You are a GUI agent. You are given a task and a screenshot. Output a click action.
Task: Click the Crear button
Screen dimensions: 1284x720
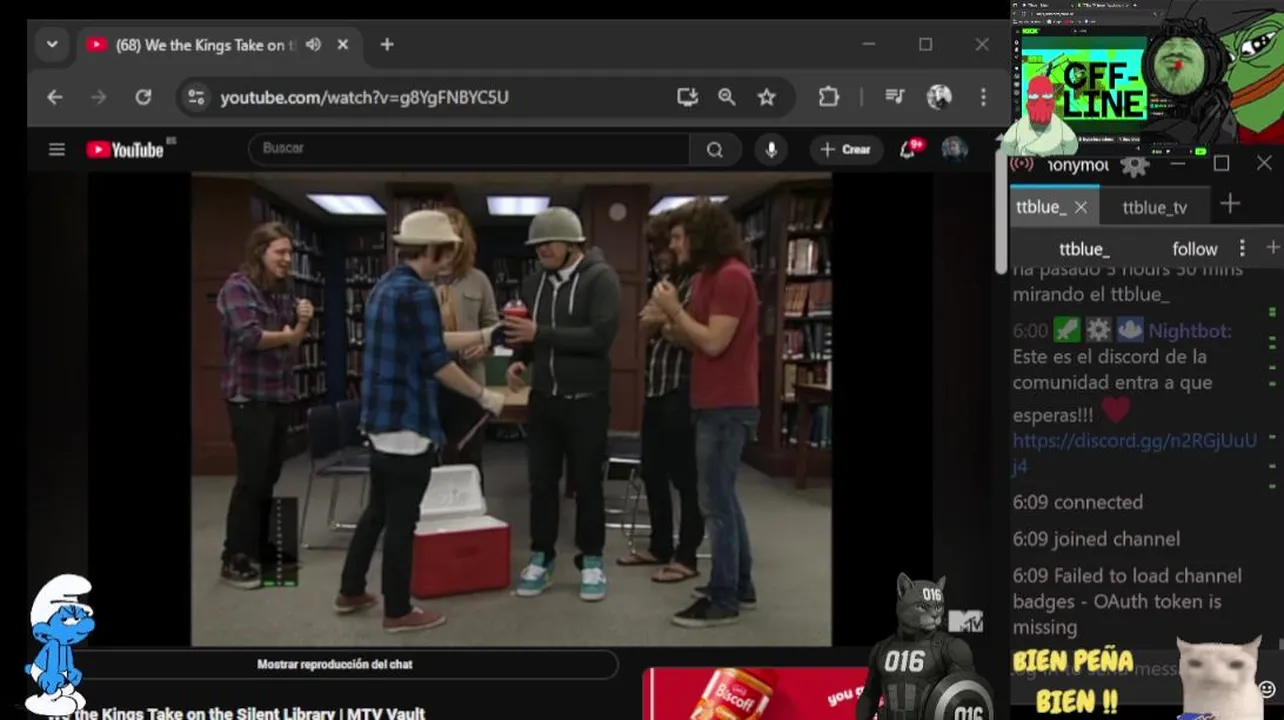click(x=846, y=150)
